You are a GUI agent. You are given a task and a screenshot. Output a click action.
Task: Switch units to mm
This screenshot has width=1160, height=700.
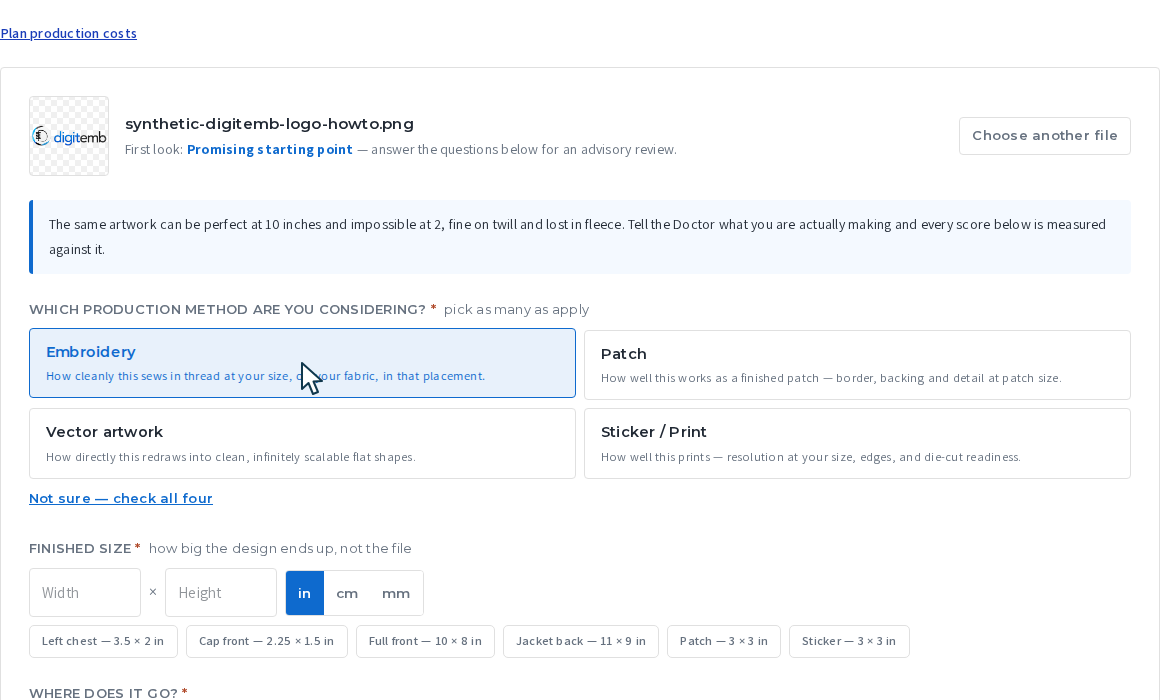click(396, 593)
